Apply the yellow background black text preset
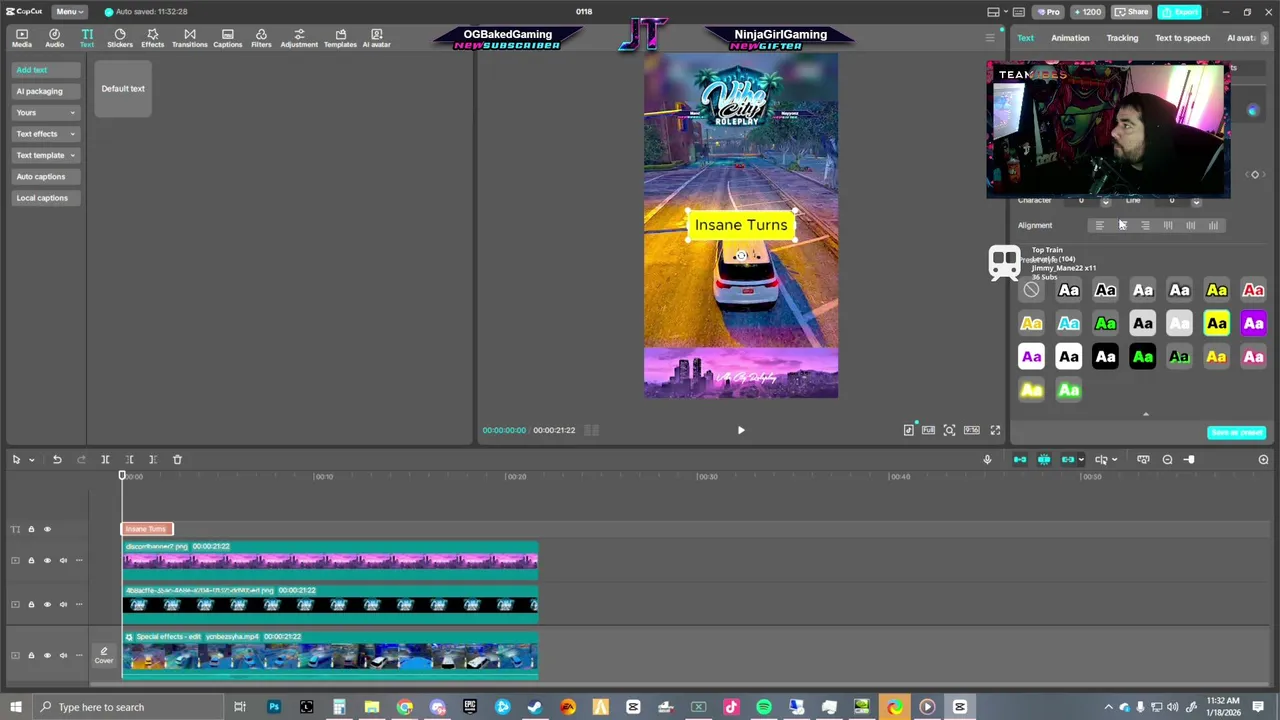The width and height of the screenshot is (1280, 720). tap(1217, 323)
